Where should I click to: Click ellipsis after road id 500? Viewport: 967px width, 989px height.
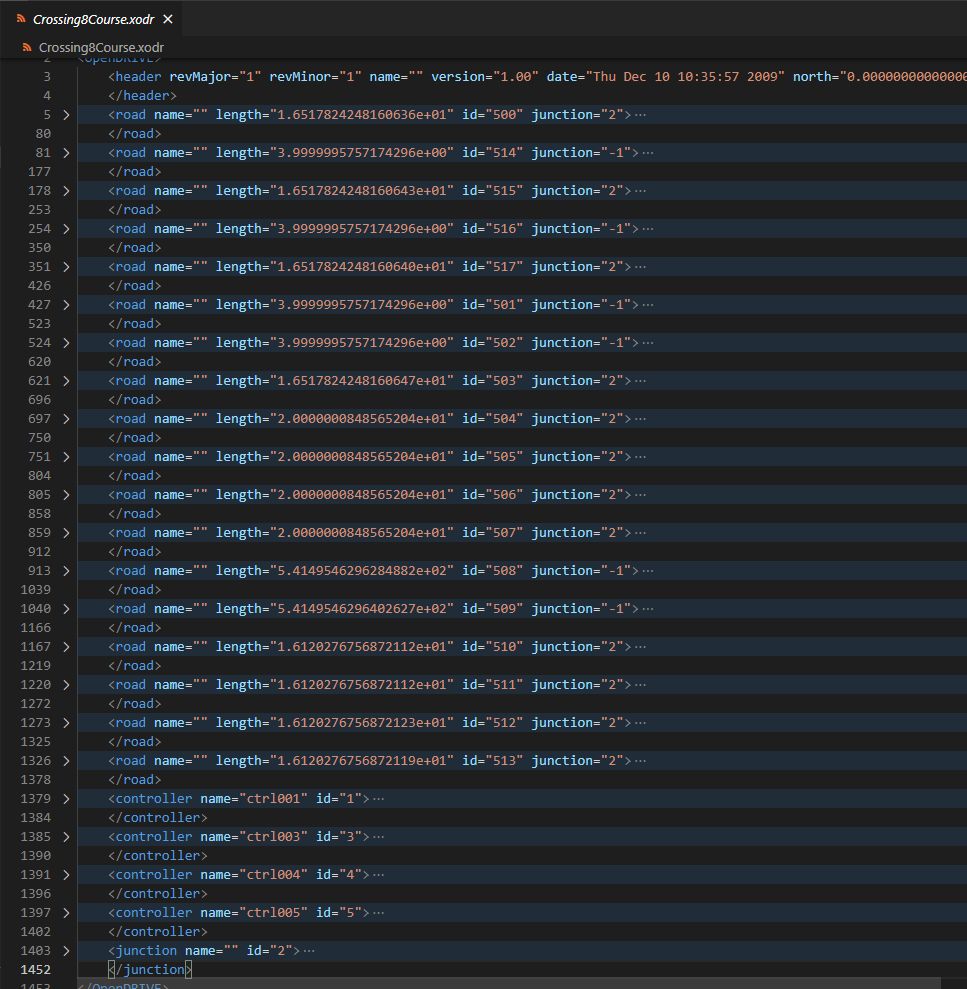640,115
